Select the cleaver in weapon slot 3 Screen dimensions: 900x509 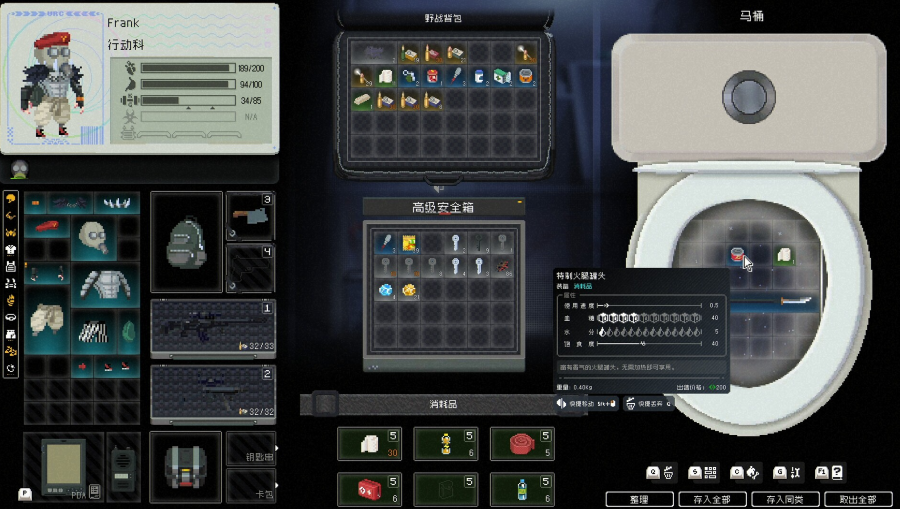coord(250,217)
